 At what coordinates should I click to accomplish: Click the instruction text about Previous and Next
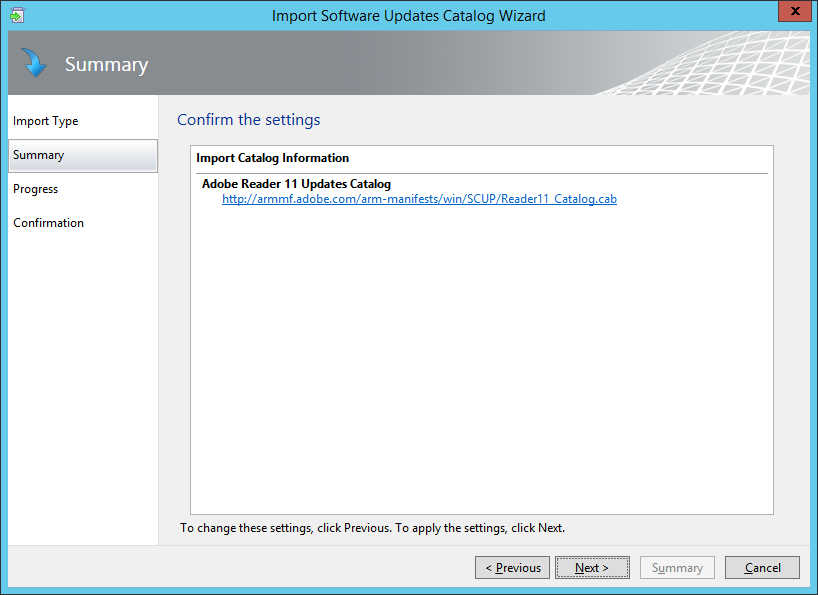tap(372, 528)
